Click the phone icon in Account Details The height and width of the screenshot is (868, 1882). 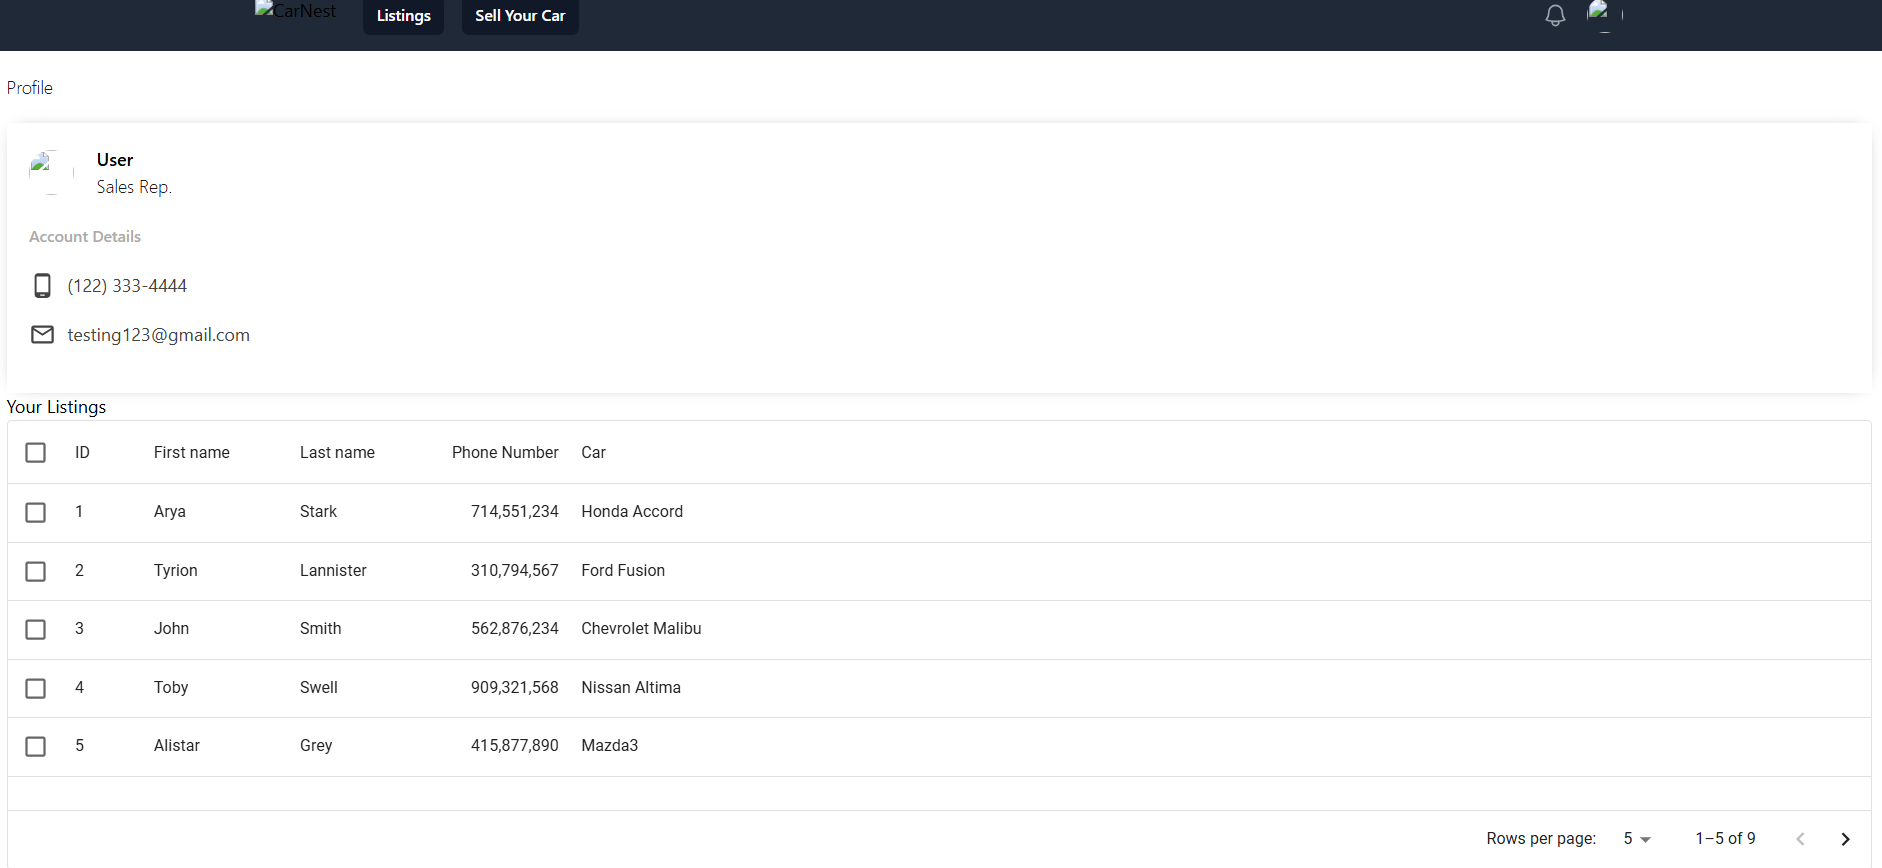point(42,286)
